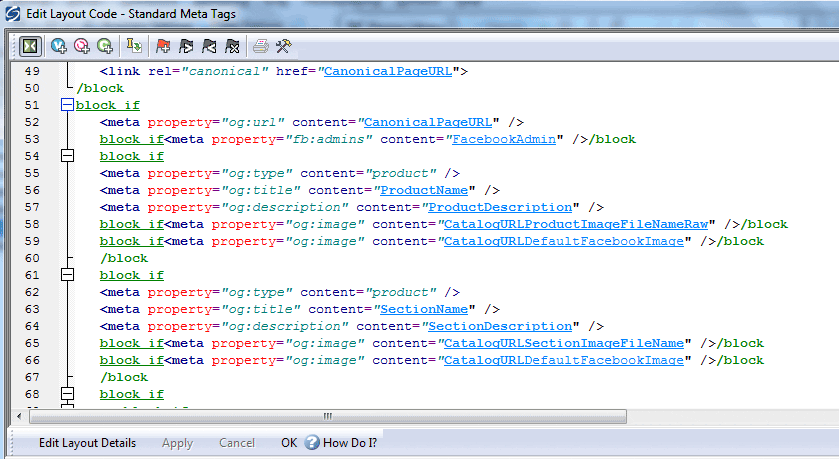Go to previous bookmark flag icon
This screenshot has width=839, height=459.
point(209,45)
